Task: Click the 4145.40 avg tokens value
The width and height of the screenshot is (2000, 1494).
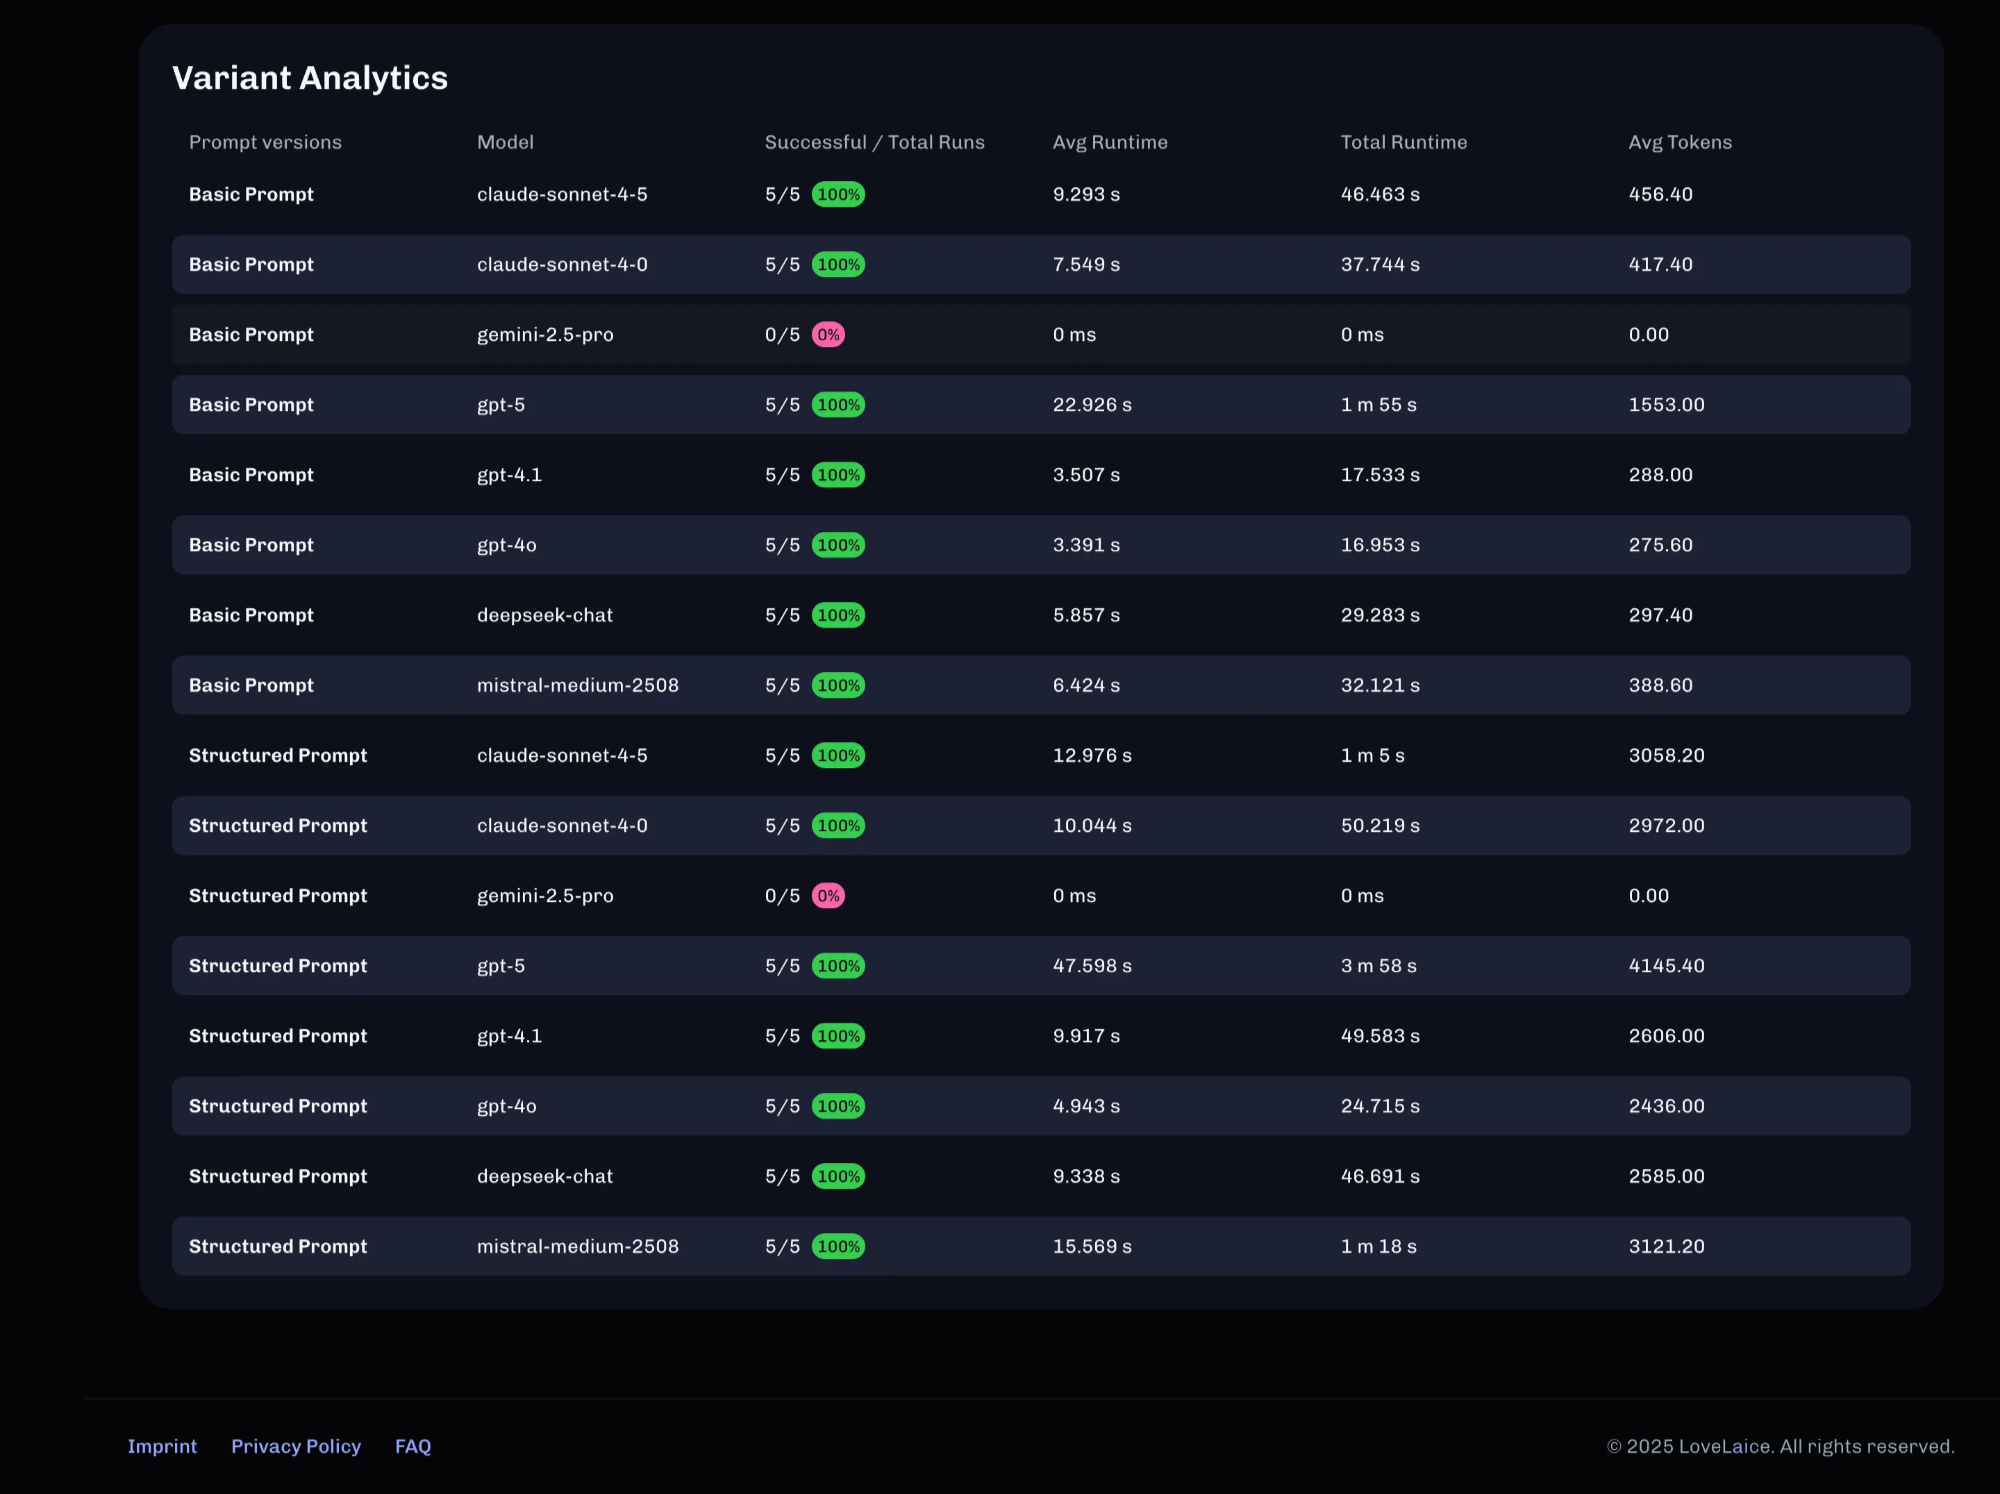Action: point(1666,966)
